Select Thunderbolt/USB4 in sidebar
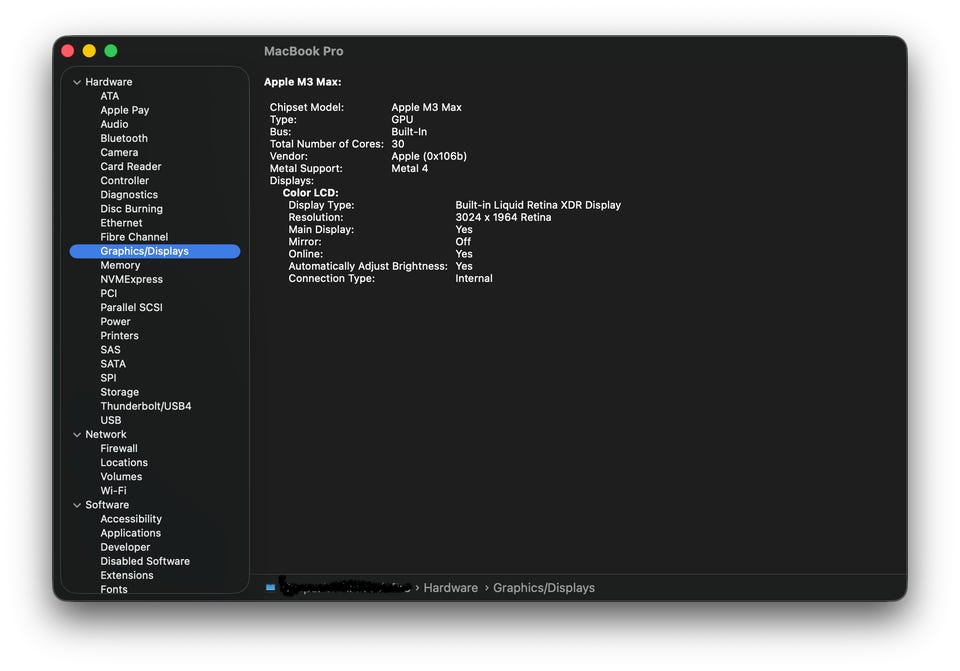The height and width of the screenshot is (671, 960). (145, 407)
